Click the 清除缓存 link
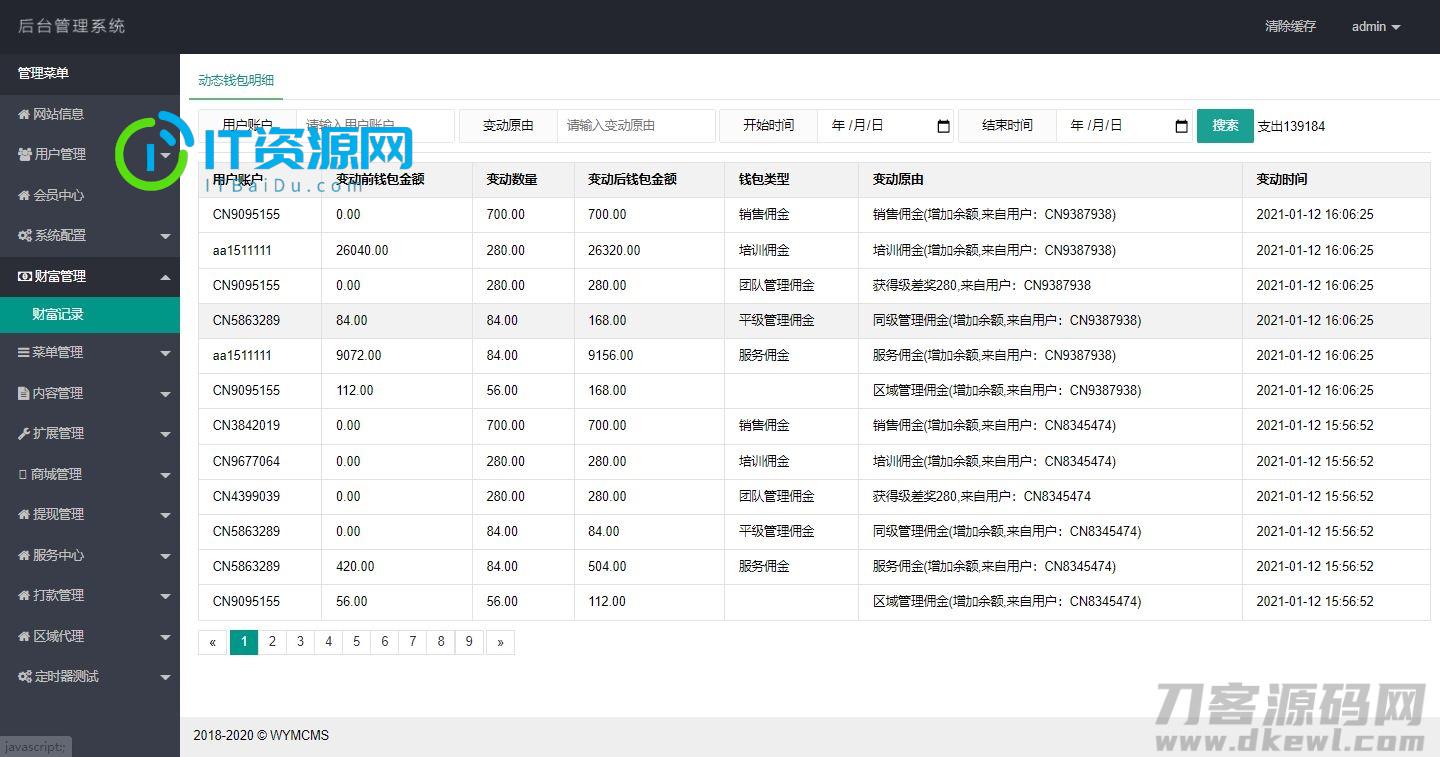Image resolution: width=1440 pixels, height=757 pixels. click(1290, 27)
